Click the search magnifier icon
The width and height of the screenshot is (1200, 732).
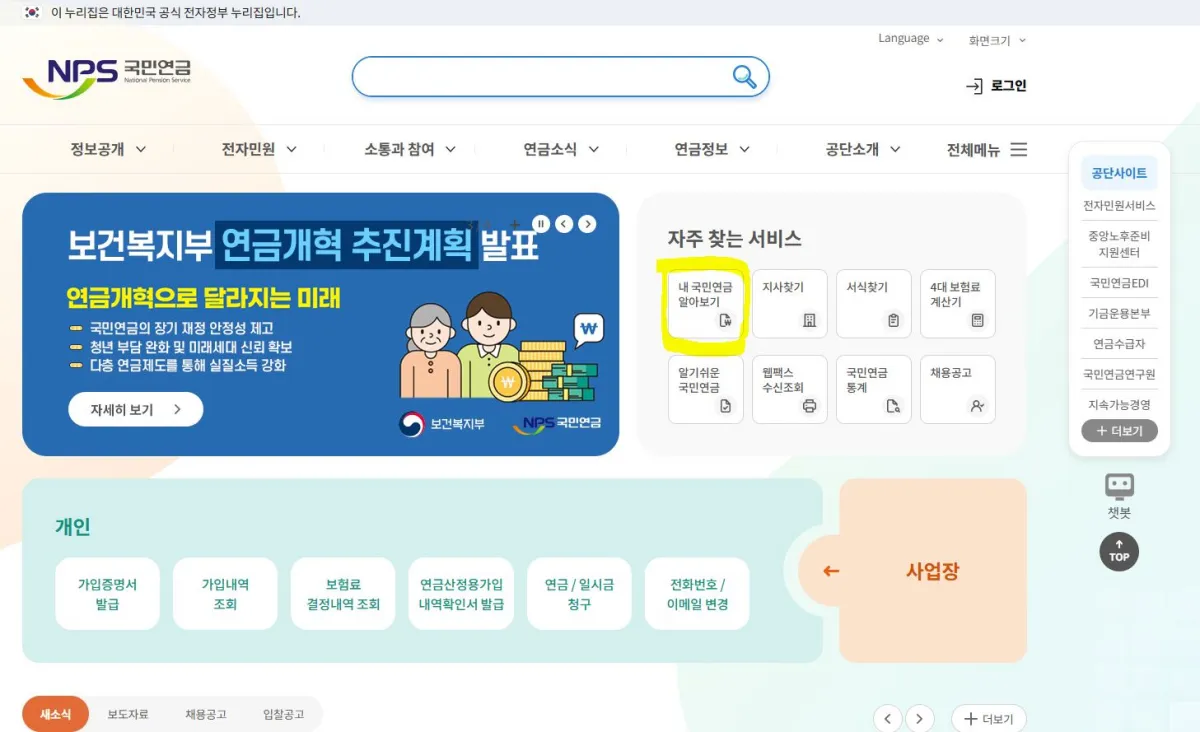pyautogui.click(x=744, y=76)
